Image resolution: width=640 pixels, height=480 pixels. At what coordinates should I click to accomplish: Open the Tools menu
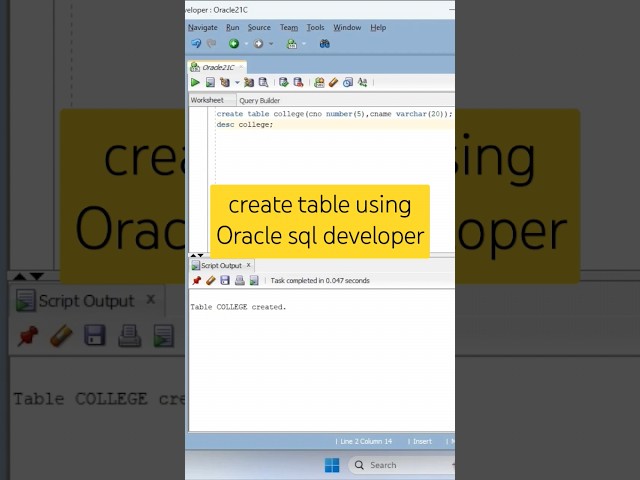[x=315, y=27]
